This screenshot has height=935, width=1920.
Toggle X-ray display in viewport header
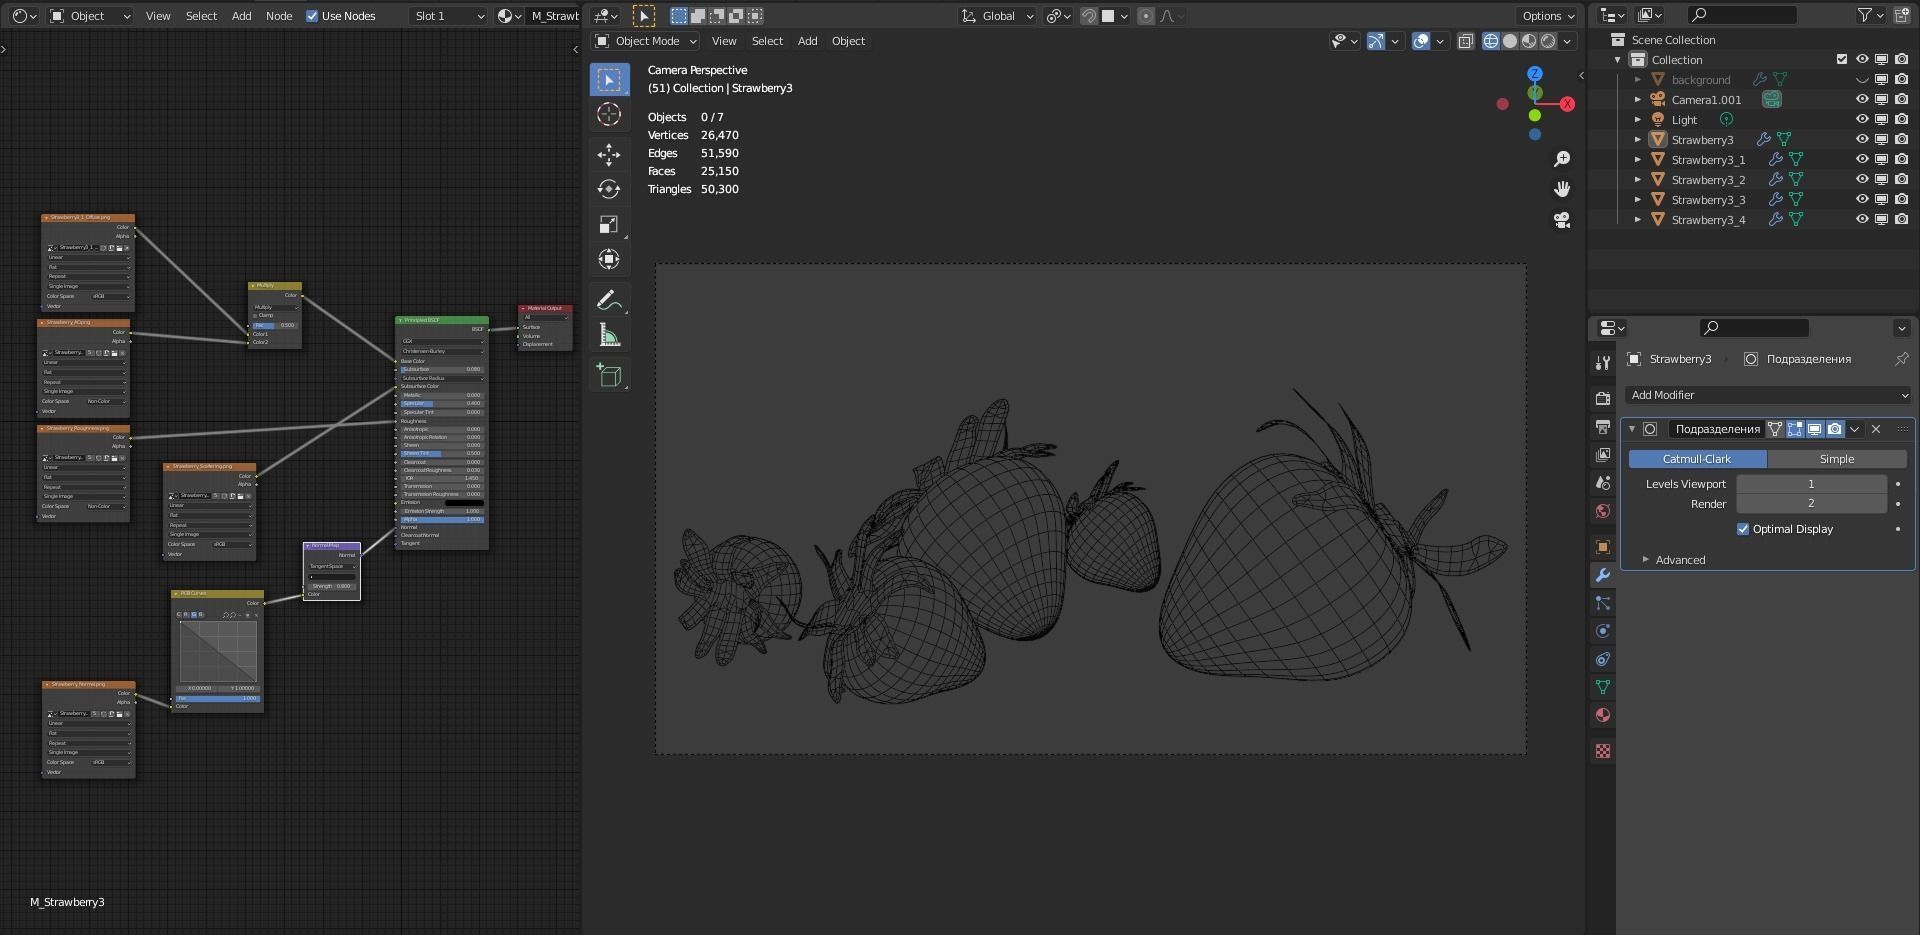1465,41
